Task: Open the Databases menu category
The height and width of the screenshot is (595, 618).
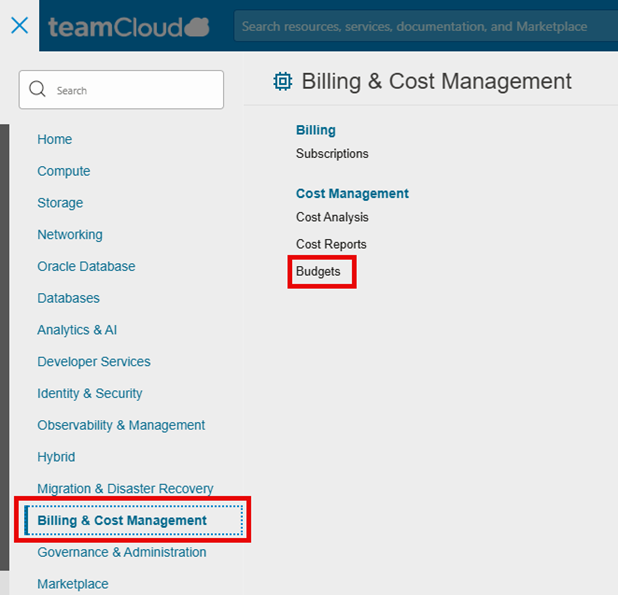Action: click(68, 298)
